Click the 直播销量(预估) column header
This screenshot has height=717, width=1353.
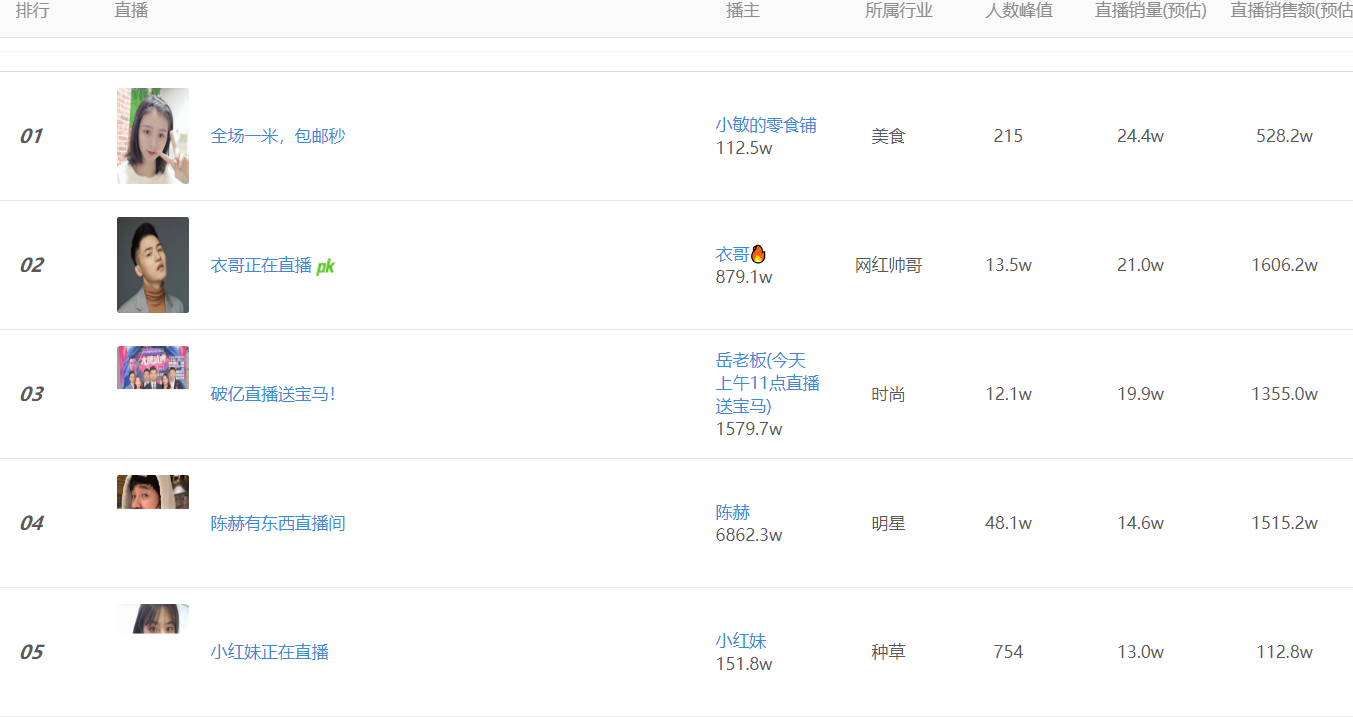(x=1151, y=11)
